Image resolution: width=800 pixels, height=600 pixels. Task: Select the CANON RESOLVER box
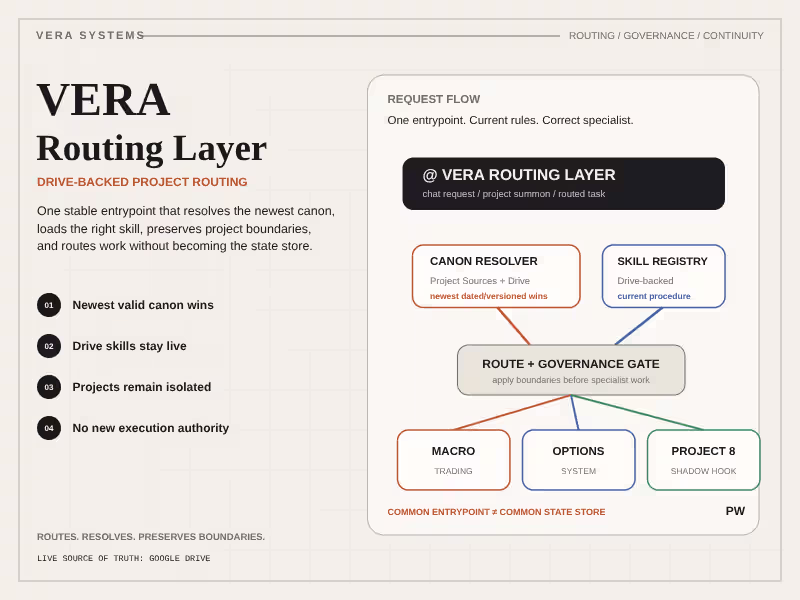[x=496, y=276]
